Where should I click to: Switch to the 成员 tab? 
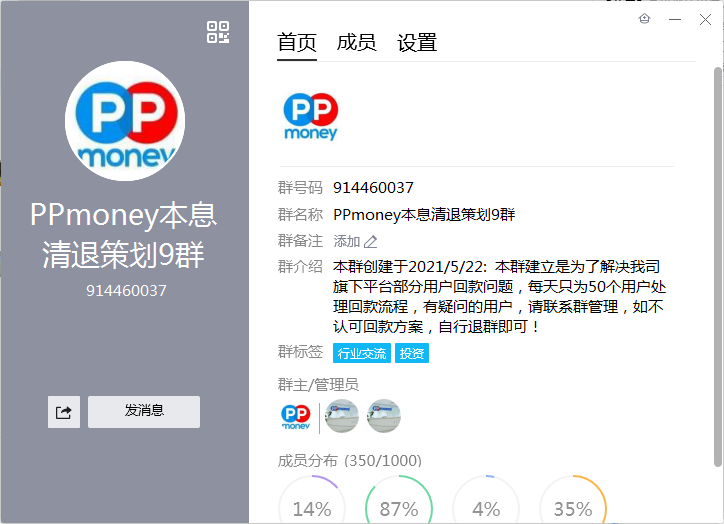point(356,42)
